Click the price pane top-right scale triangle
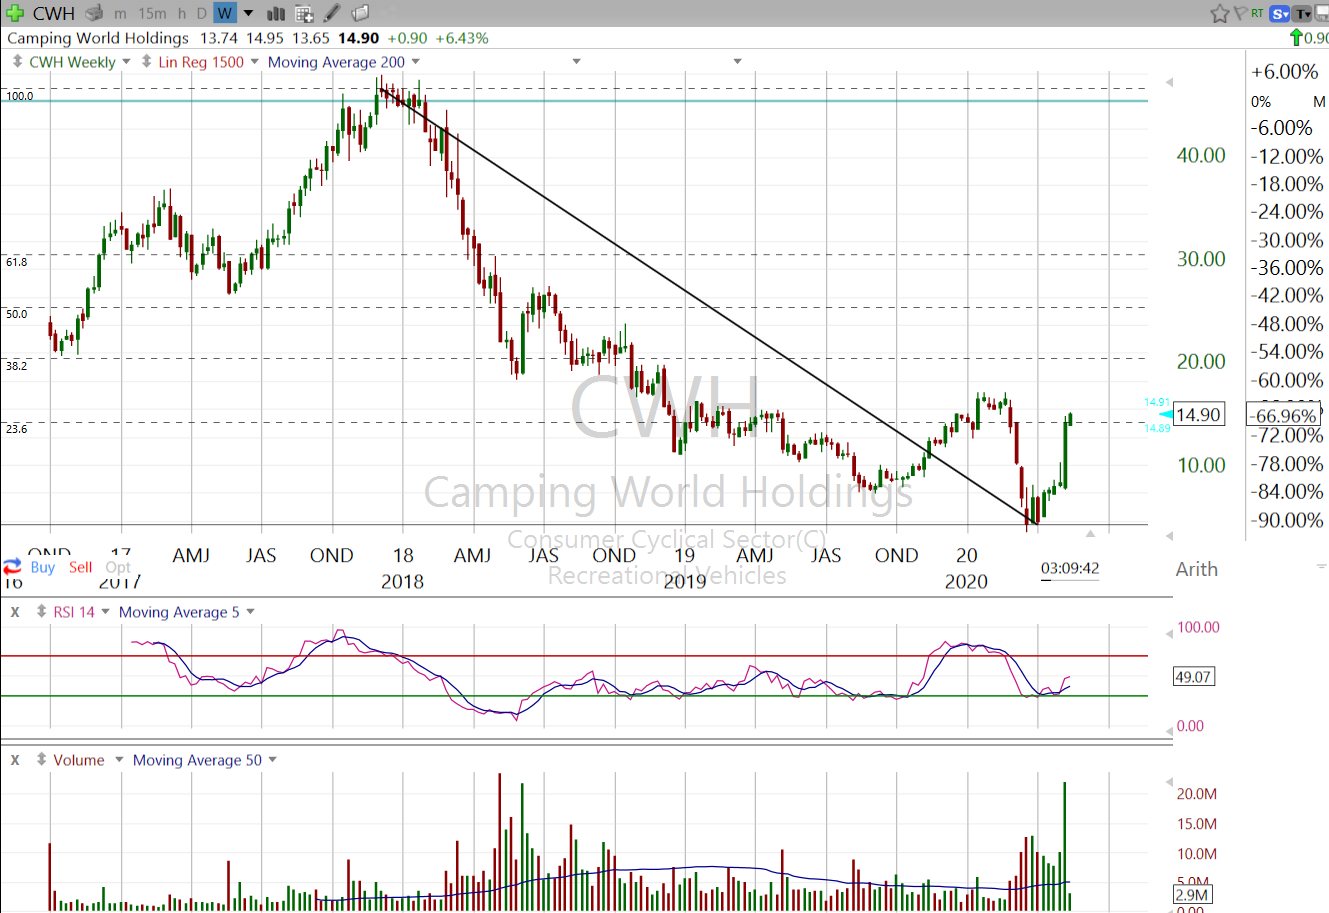The height and width of the screenshot is (913, 1329). point(1170,83)
